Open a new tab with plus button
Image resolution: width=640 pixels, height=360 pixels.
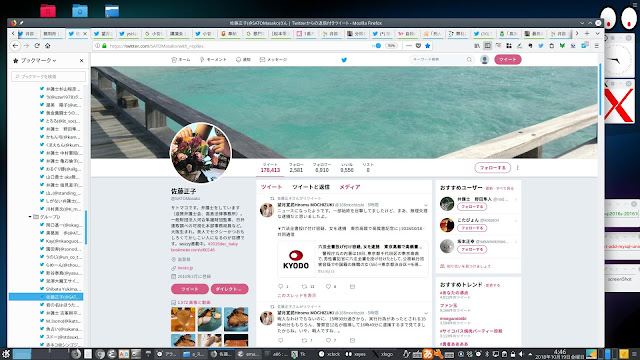pyautogui.click(x=587, y=33)
